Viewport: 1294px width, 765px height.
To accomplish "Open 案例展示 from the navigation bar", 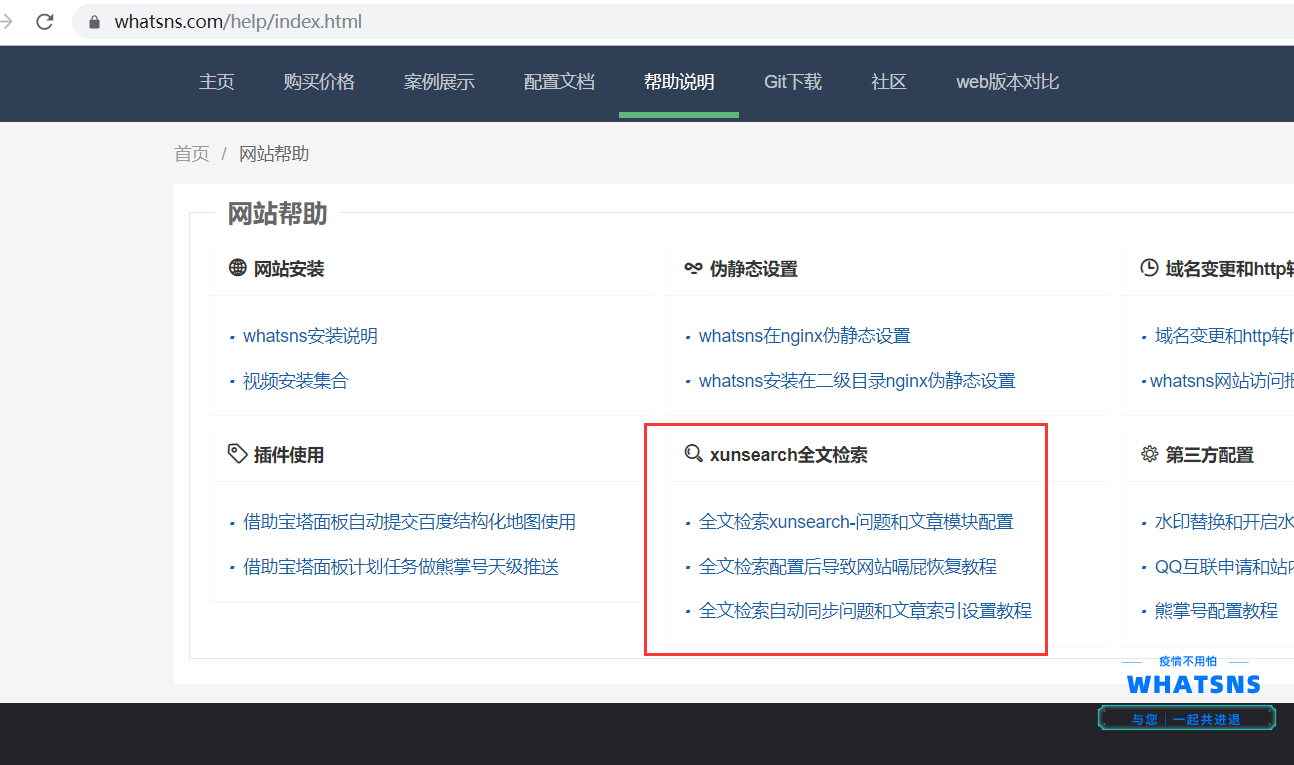I will click(x=439, y=82).
